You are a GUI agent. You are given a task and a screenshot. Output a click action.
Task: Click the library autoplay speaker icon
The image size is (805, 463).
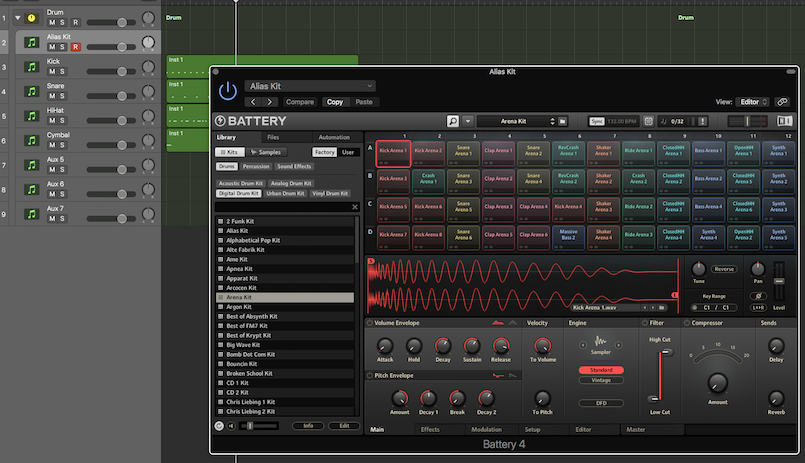point(232,426)
